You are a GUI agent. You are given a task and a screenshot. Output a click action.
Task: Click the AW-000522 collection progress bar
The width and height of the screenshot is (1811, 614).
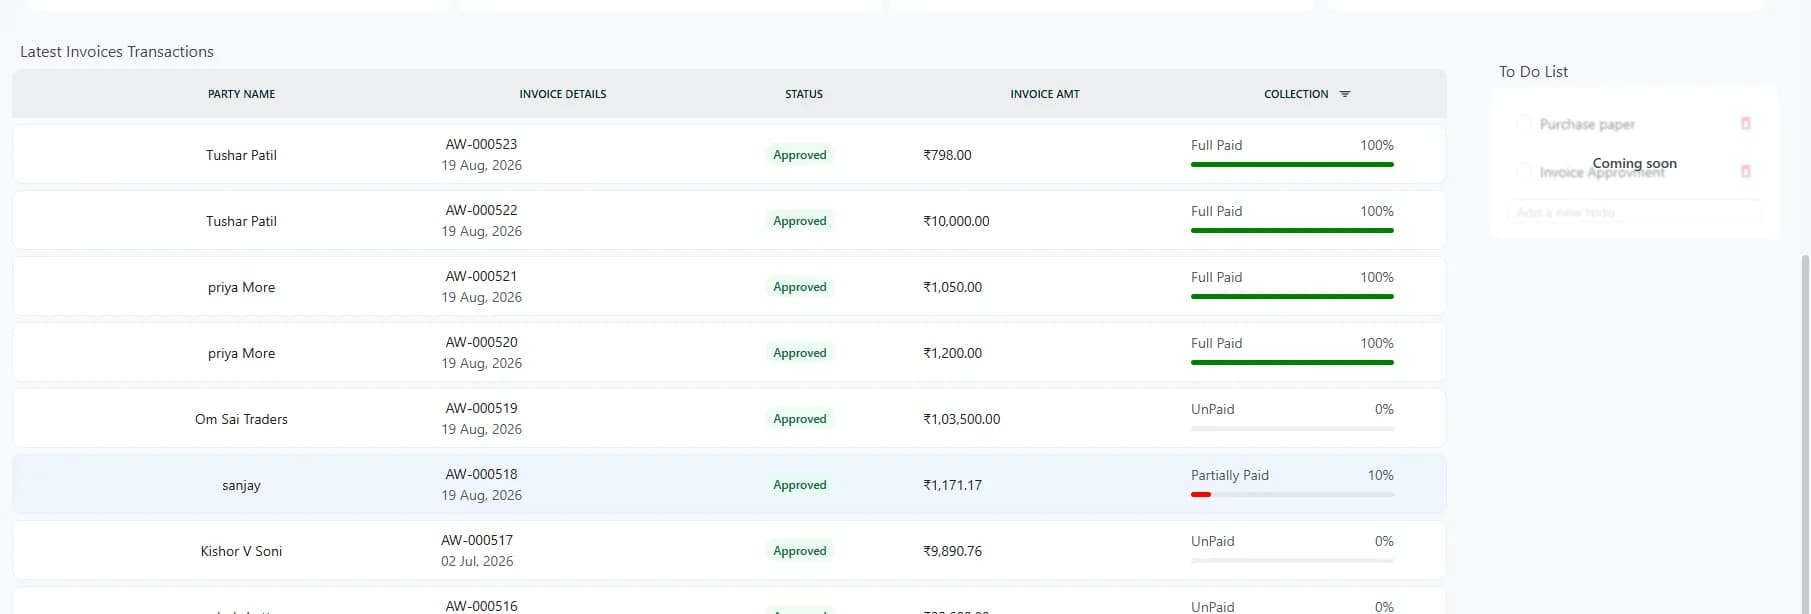1292,230
